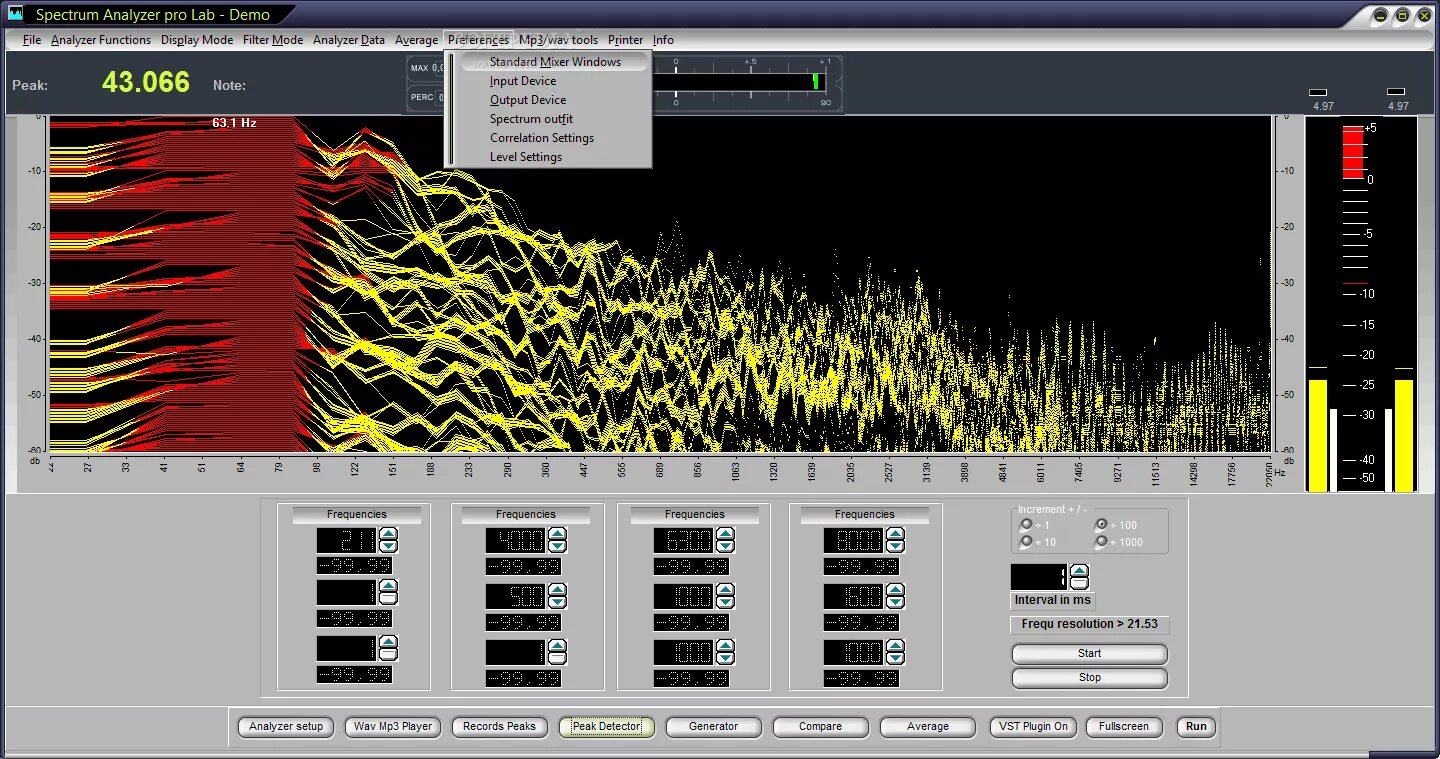Select Correlation Settings menu entry
Image resolution: width=1440 pixels, height=759 pixels.
(542, 138)
